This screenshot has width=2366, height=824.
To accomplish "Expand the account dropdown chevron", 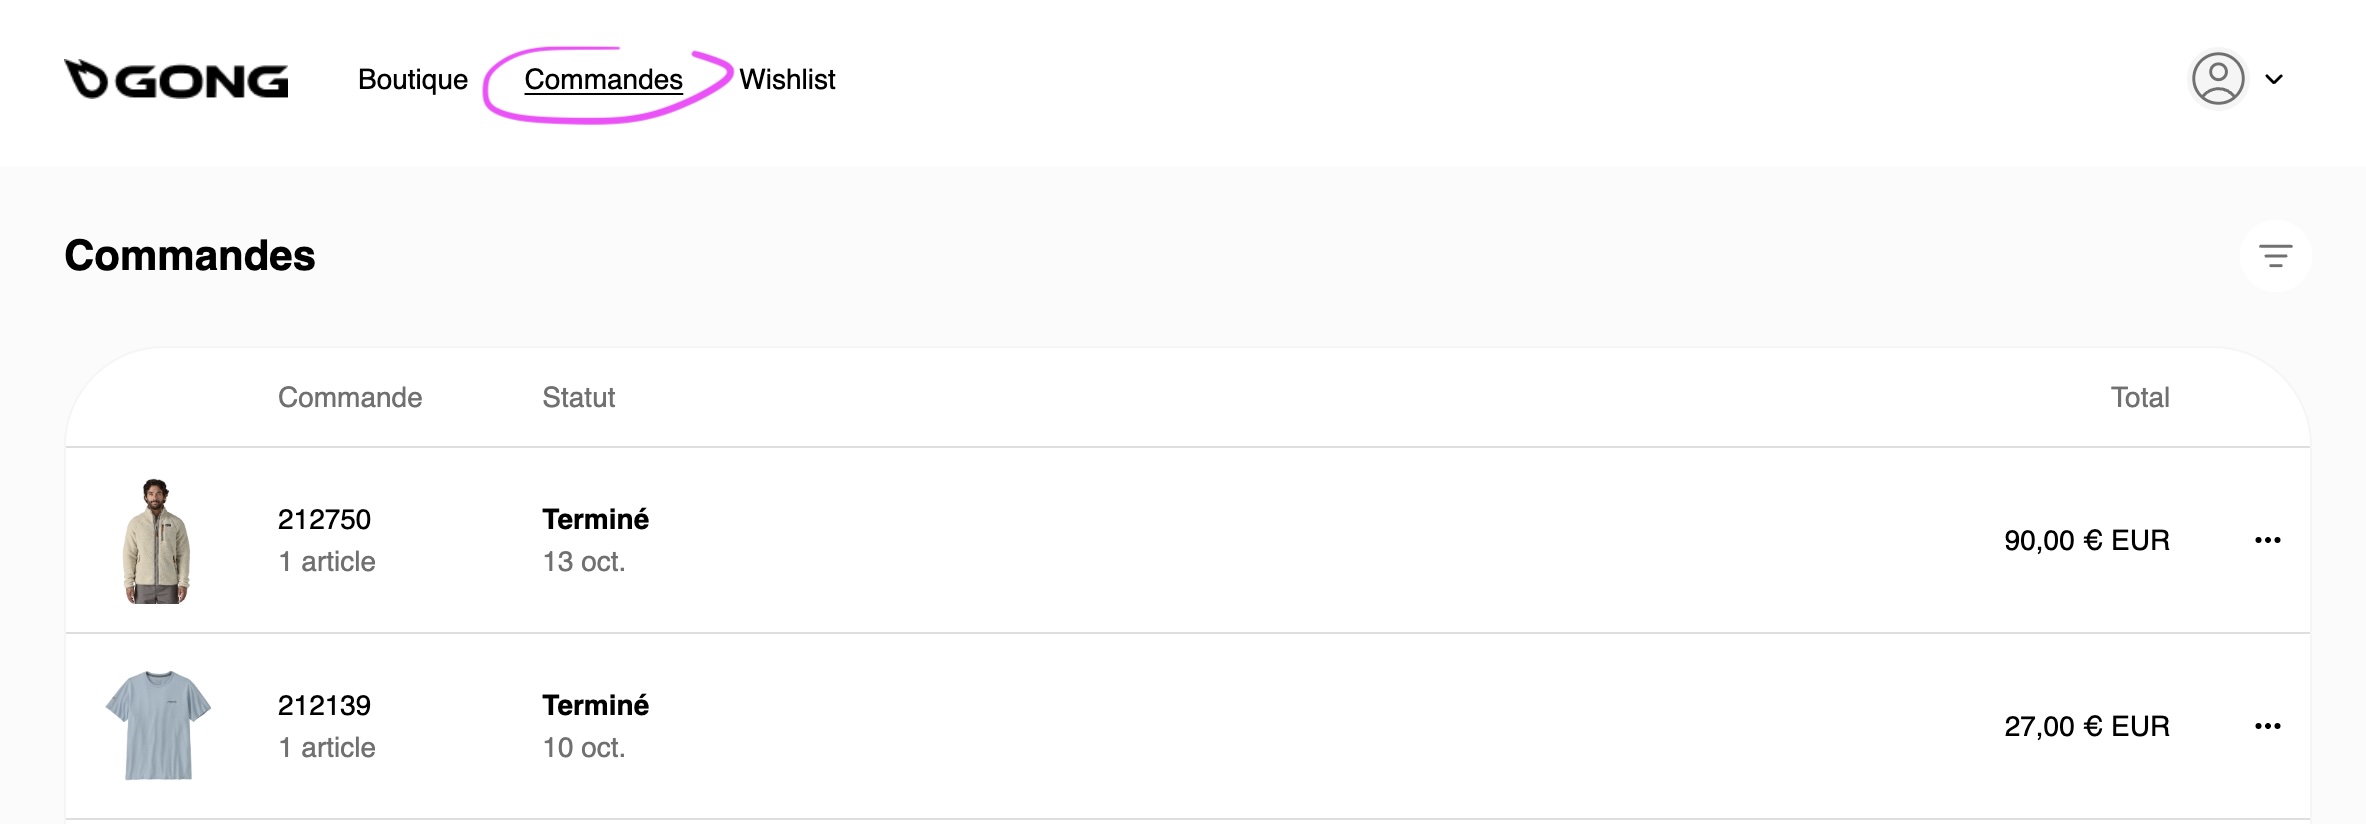I will tap(2274, 80).
